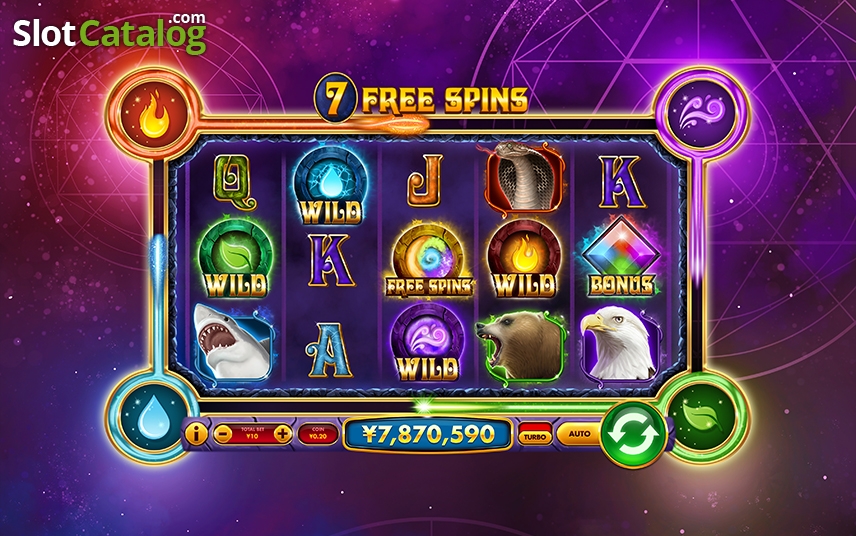
Task: Click the wind element orb
Action: point(702,114)
